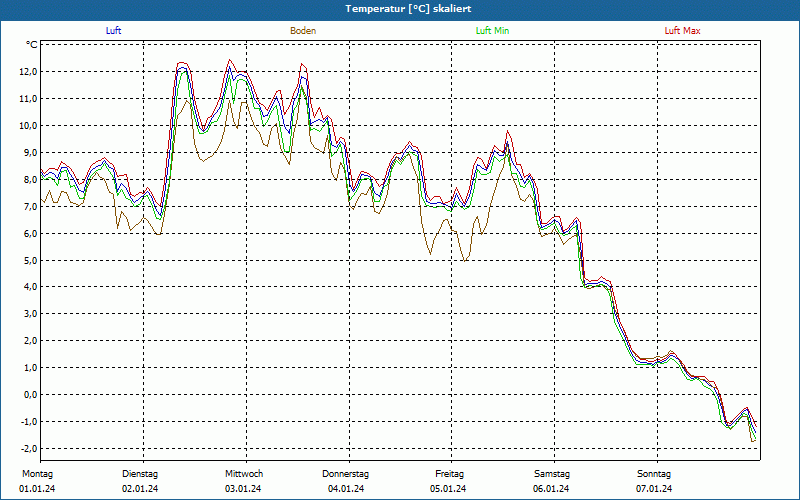Click the red Luft Max legend label
Image resolution: width=800 pixels, height=500 pixels.
point(682,31)
